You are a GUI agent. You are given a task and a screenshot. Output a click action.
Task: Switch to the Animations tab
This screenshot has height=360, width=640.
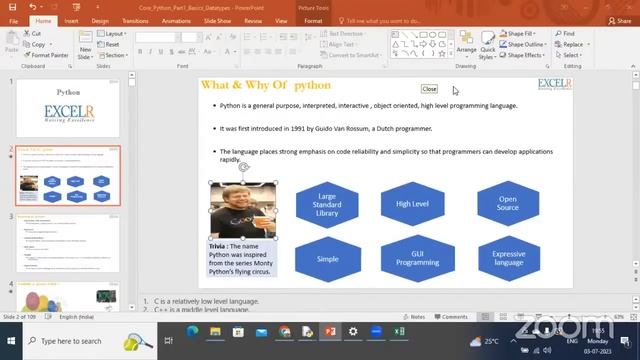point(176,21)
